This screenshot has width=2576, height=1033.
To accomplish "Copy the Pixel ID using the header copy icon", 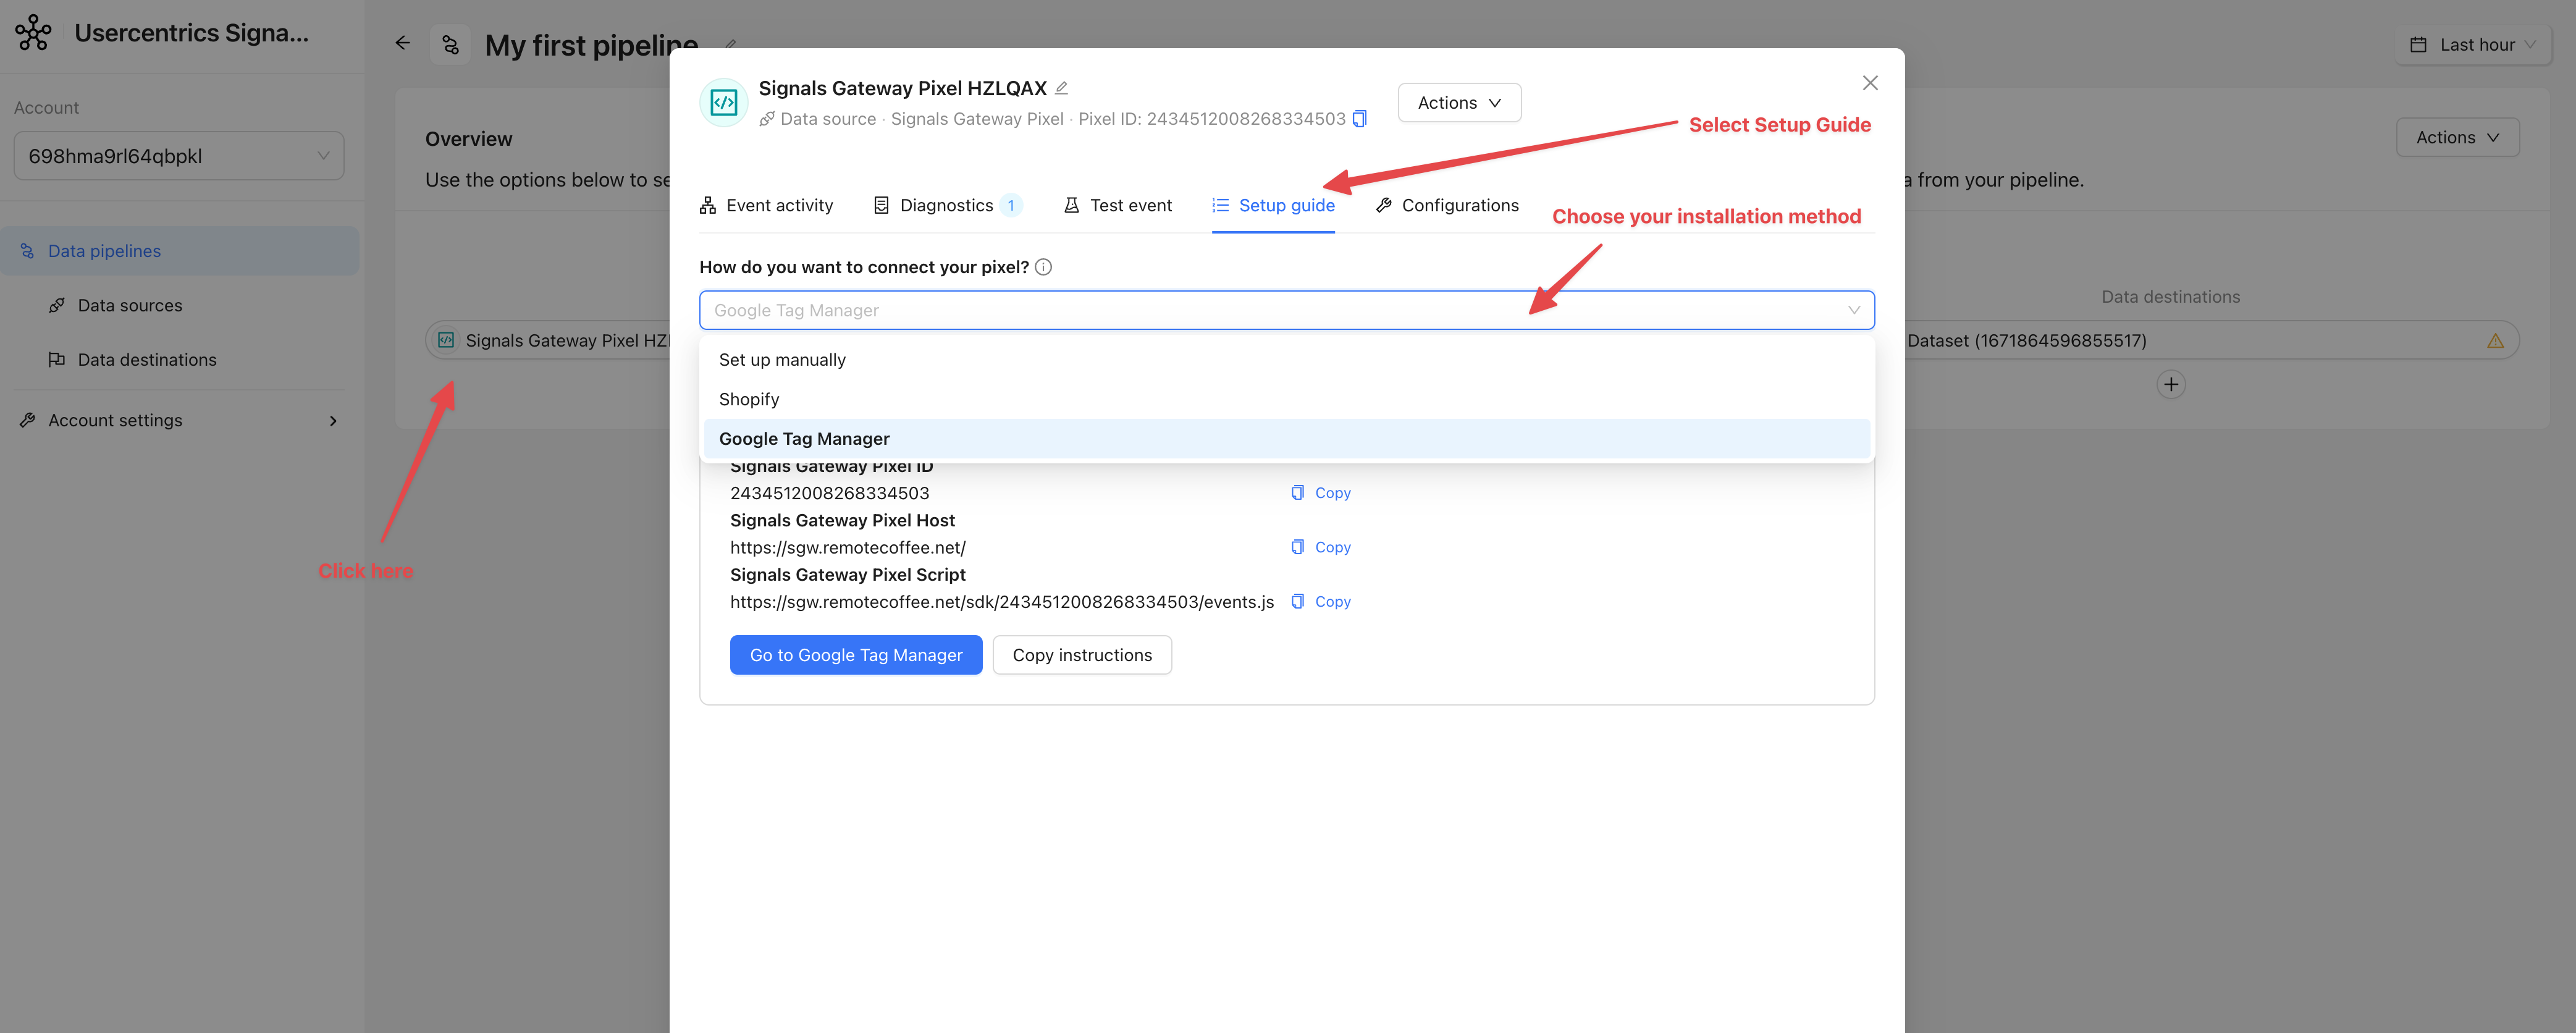I will [x=1359, y=119].
